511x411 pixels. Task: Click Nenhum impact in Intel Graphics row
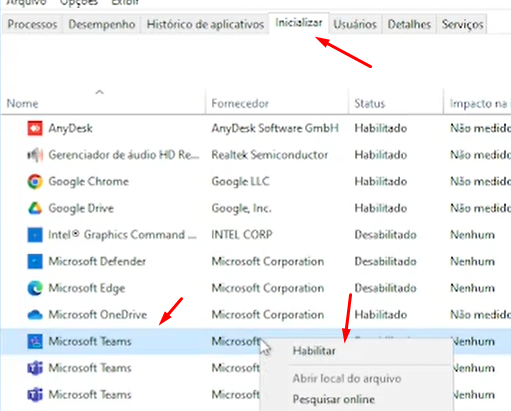472,235
